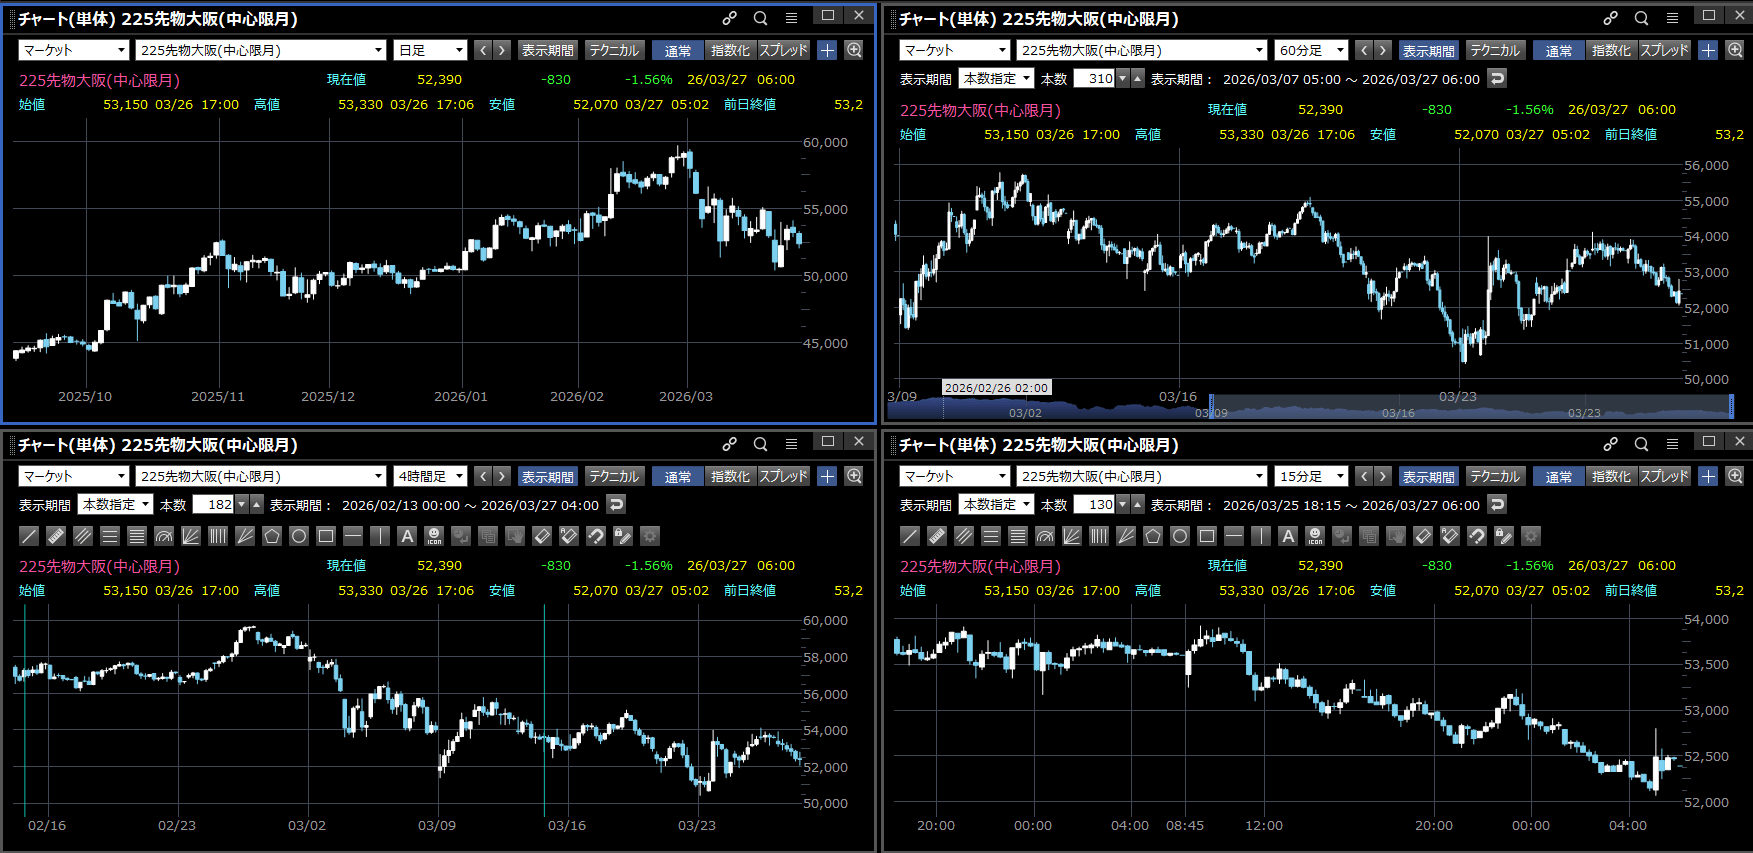Open the search icon in 60分足 chart title bar
The width and height of the screenshot is (1753, 853).
coord(1641,18)
